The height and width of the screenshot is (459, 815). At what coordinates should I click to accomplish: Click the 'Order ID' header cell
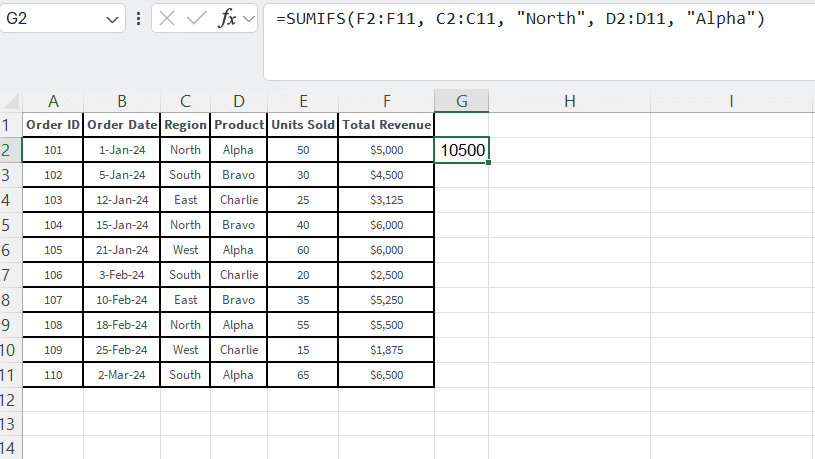click(x=53, y=125)
